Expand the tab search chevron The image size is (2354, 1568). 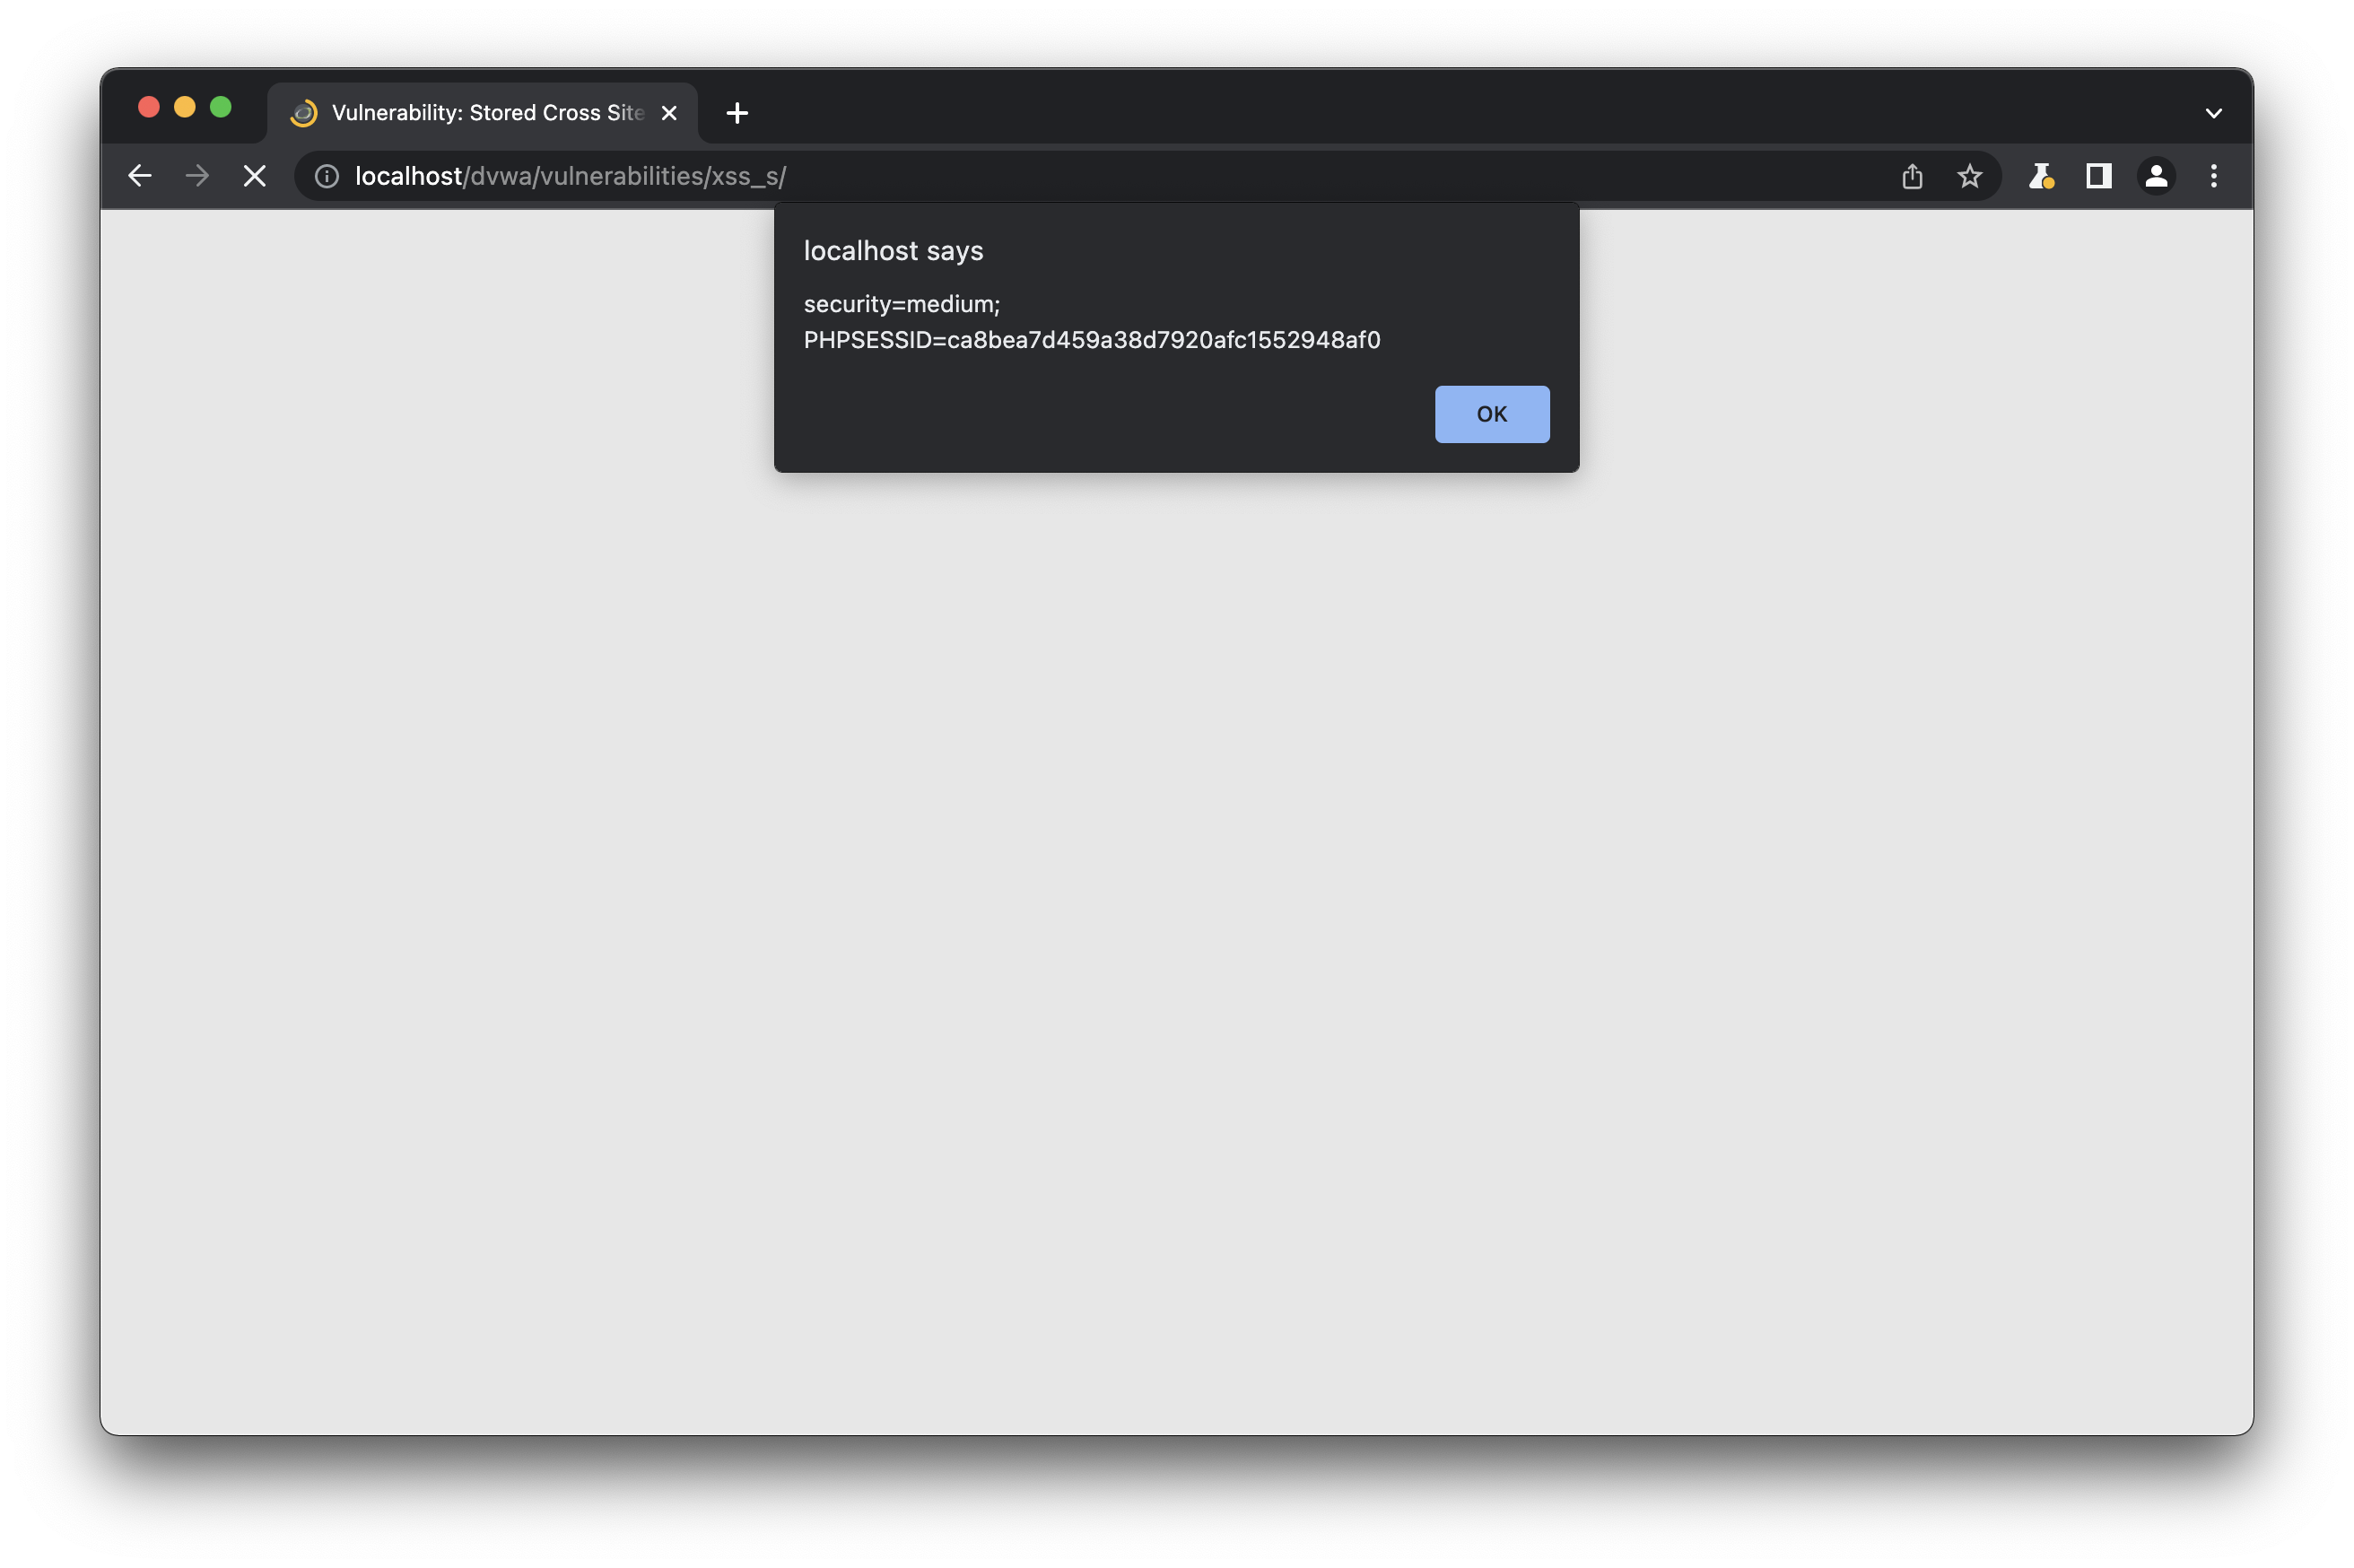click(x=2213, y=113)
